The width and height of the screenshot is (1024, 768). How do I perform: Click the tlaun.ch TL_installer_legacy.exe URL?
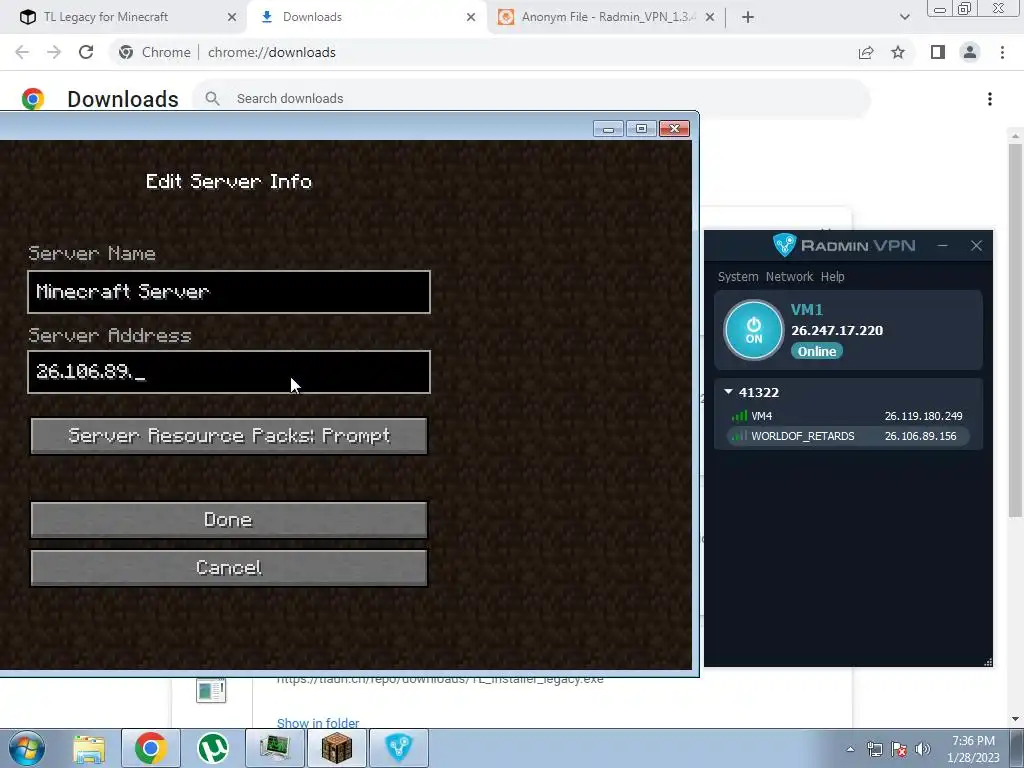point(440,680)
